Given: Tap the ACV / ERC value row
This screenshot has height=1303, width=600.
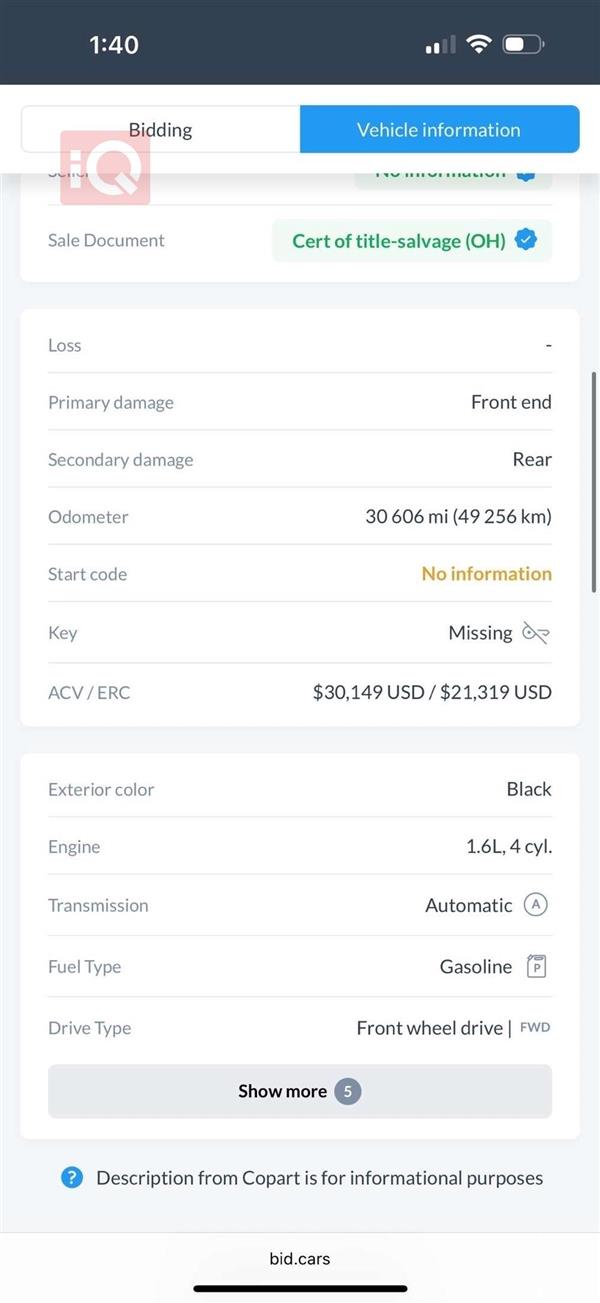Looking at the screenshot, I should 300,692.
